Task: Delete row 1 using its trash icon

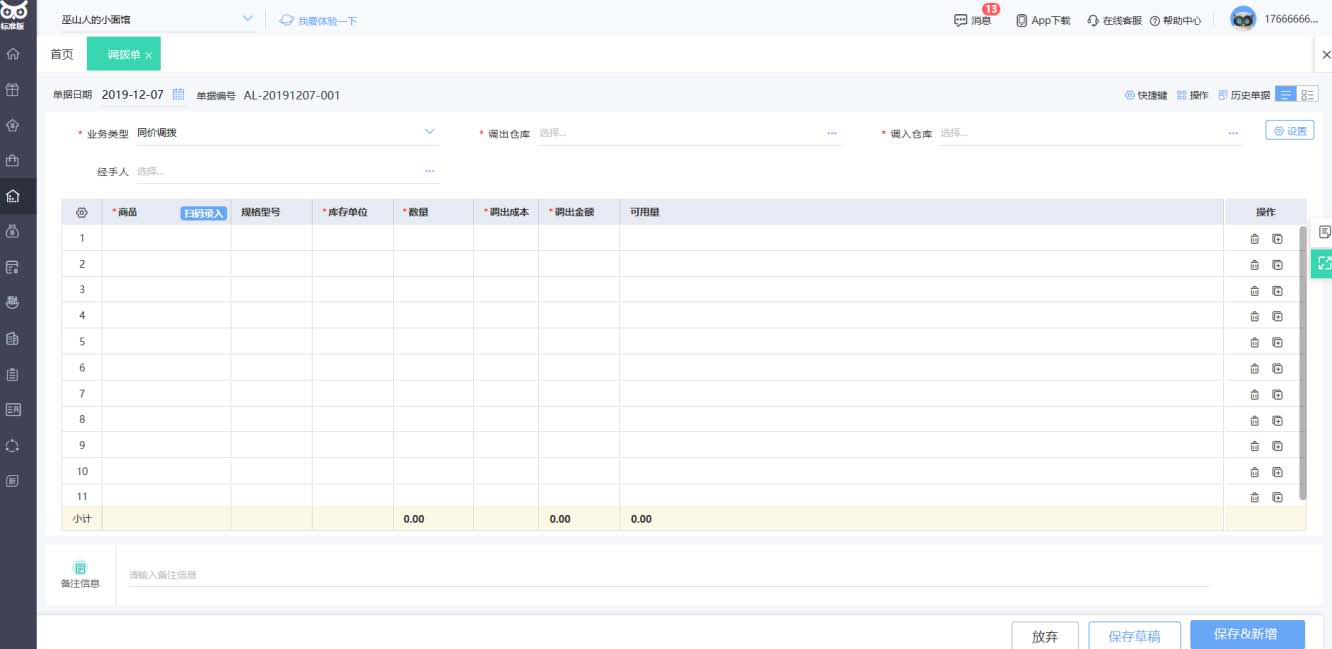Action: (1254, 239)
